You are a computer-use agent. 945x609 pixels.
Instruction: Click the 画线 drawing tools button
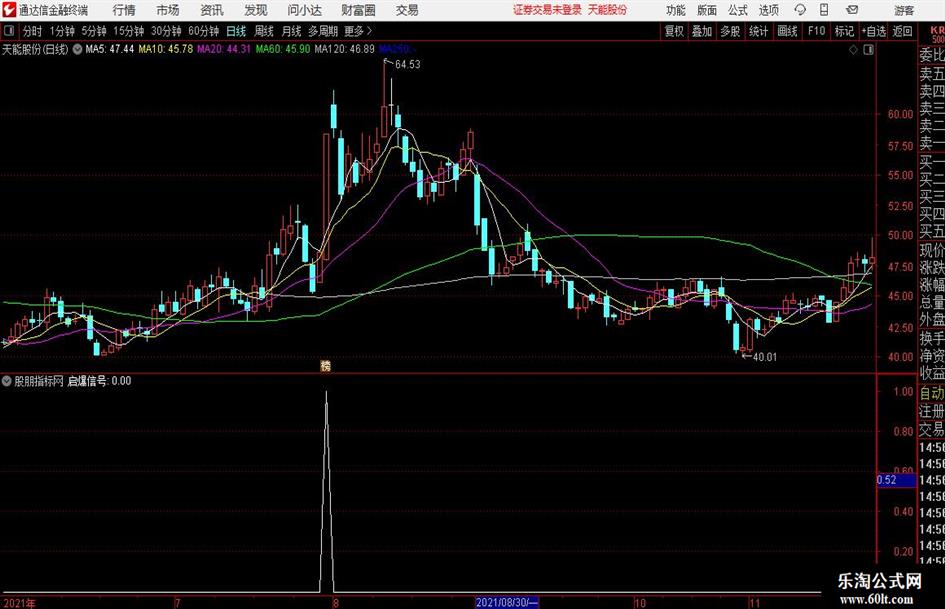point(787,31)
